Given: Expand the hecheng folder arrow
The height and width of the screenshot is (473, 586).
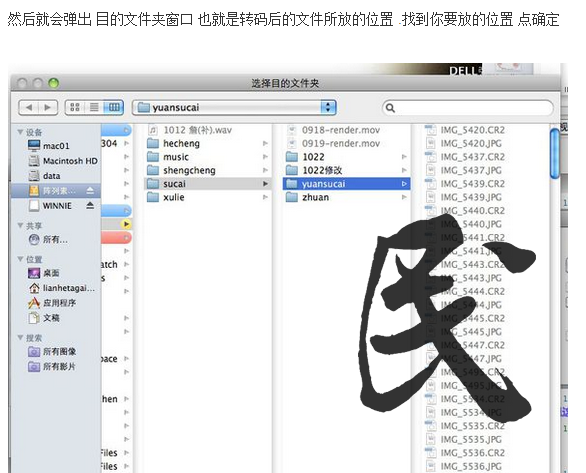Looking at the screenshot, I should (265, 143).
